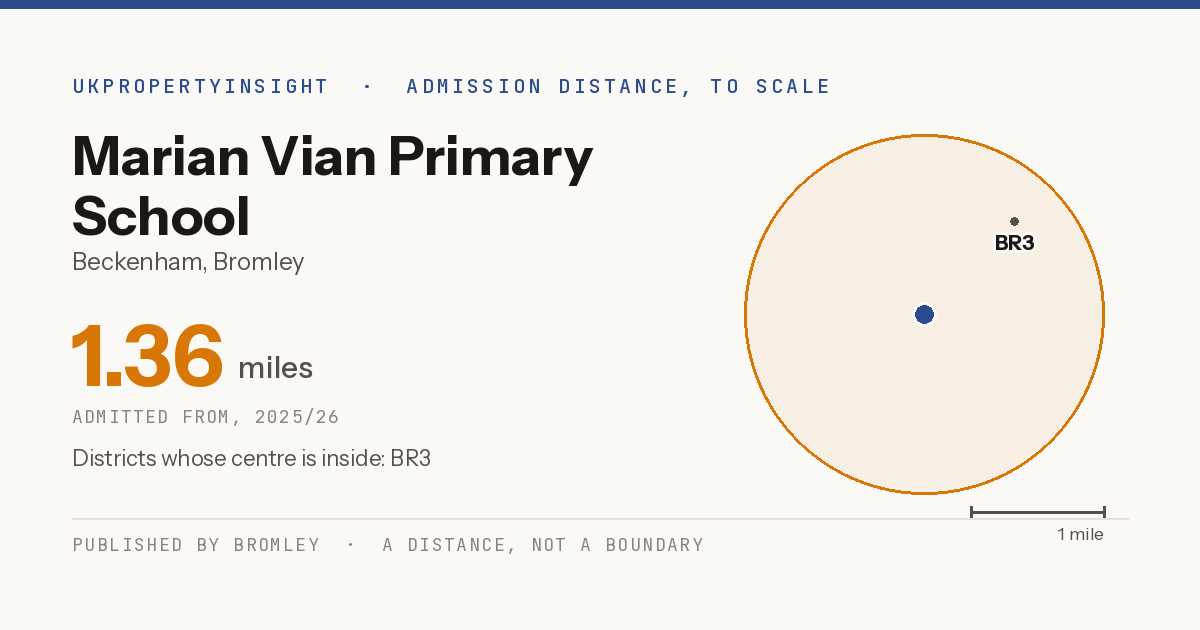Click the blue school location dot
This screenshot has width=1200, height=630.
pos(924,315)
